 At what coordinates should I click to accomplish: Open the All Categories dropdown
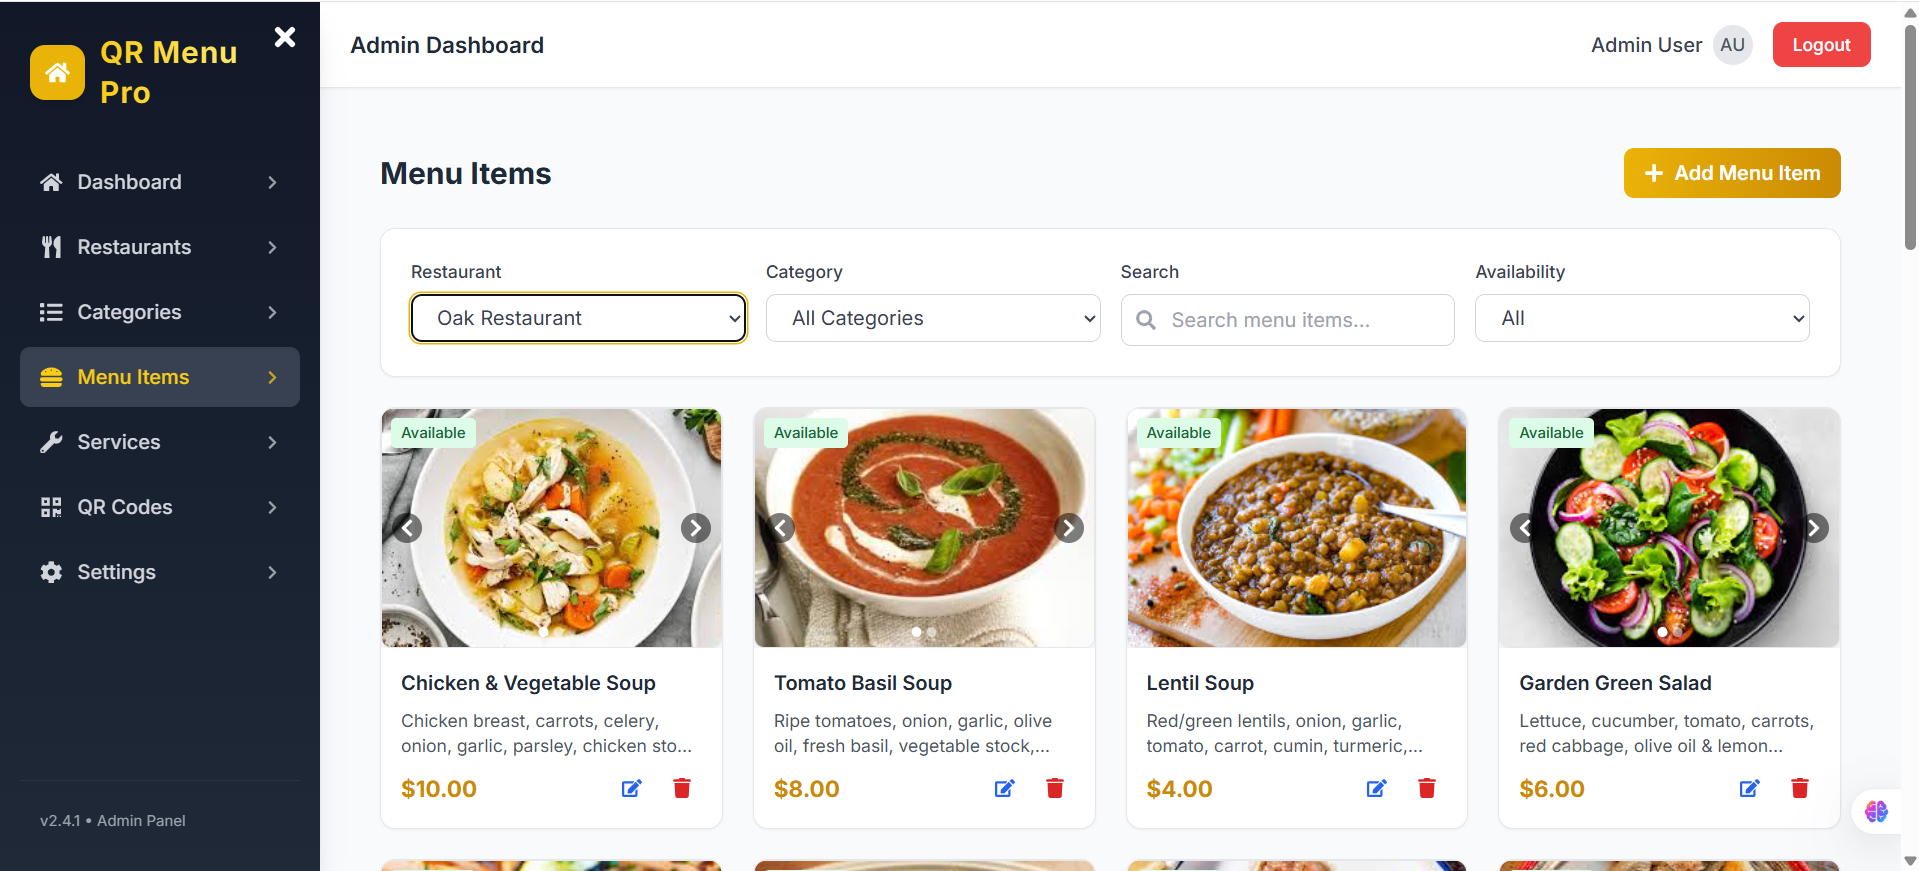[x=932, y=318]
